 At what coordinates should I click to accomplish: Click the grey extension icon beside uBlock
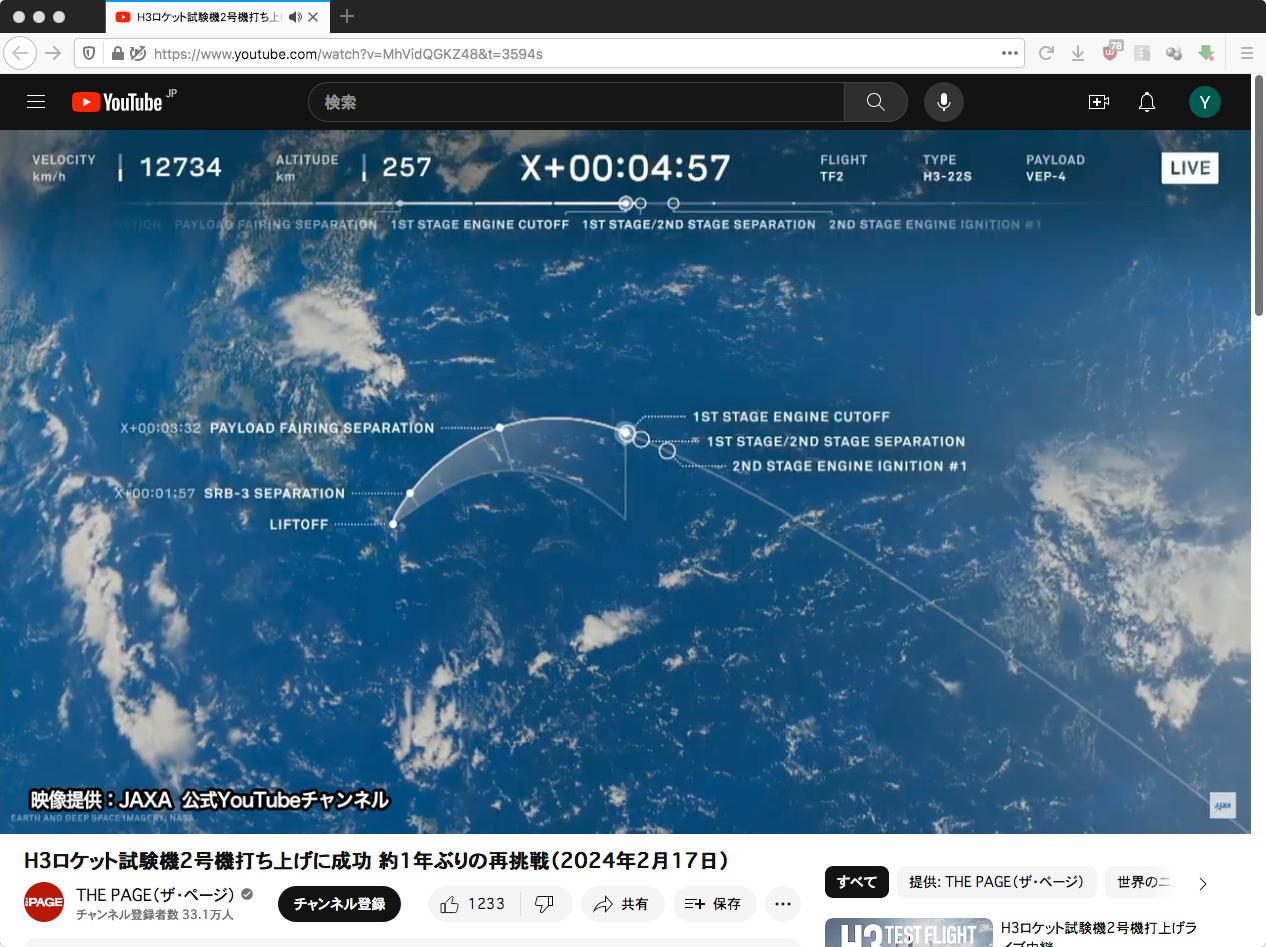(1142, 53)
